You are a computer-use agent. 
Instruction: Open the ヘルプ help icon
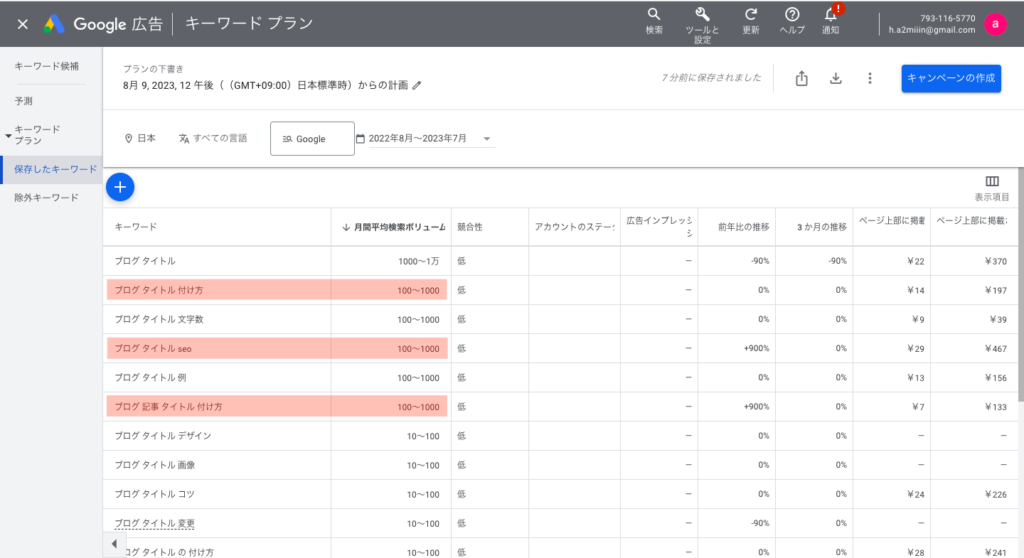[x=792, y=21]
